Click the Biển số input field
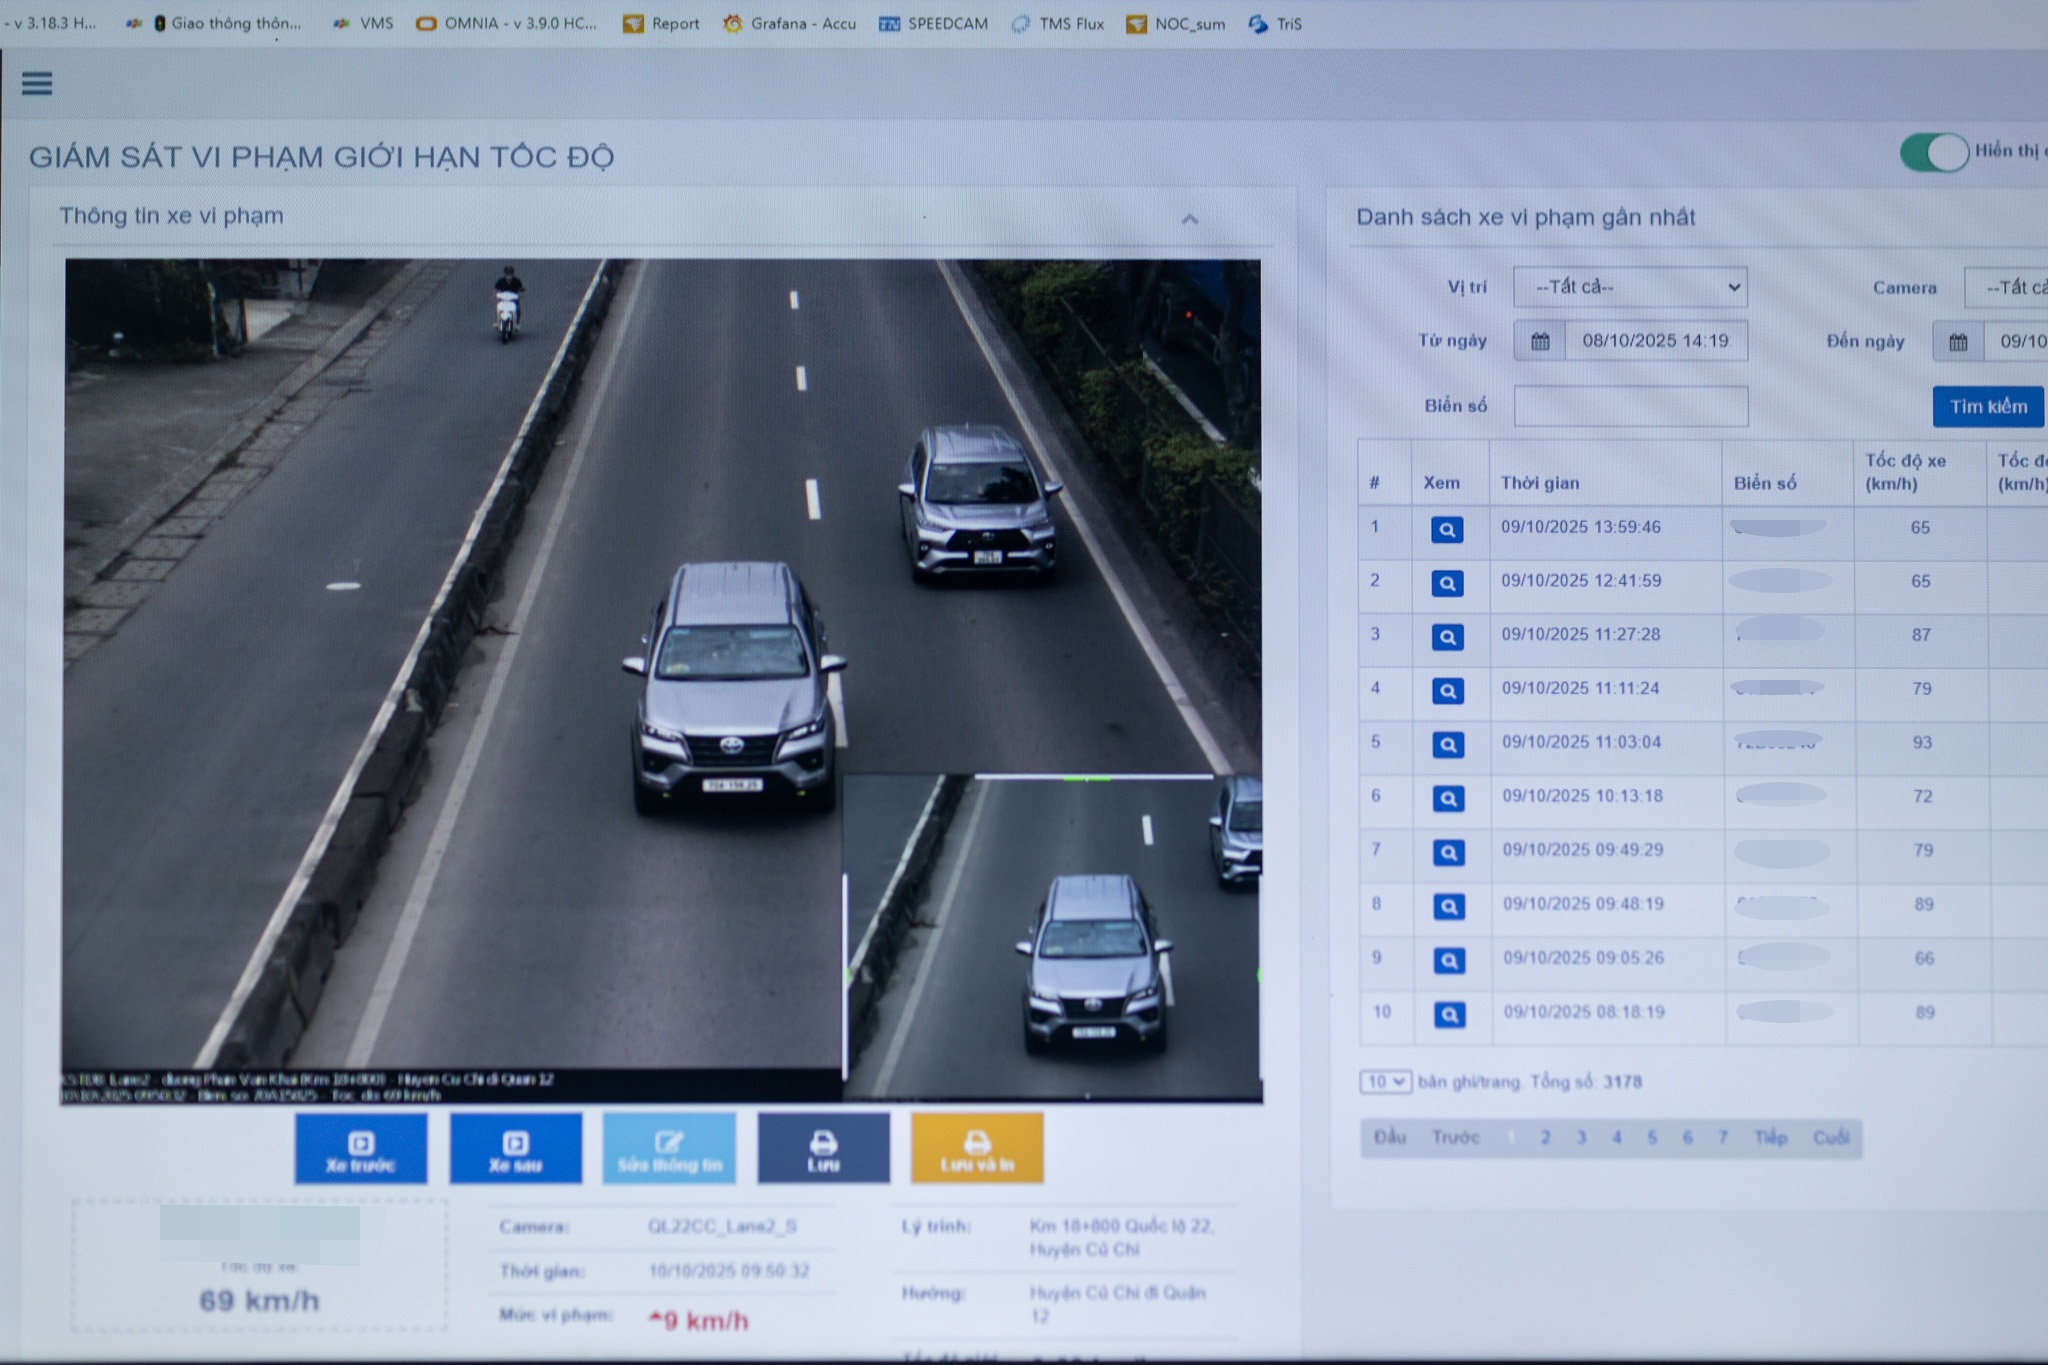Screen dimensions: 2048x1365 point(1630,406)
